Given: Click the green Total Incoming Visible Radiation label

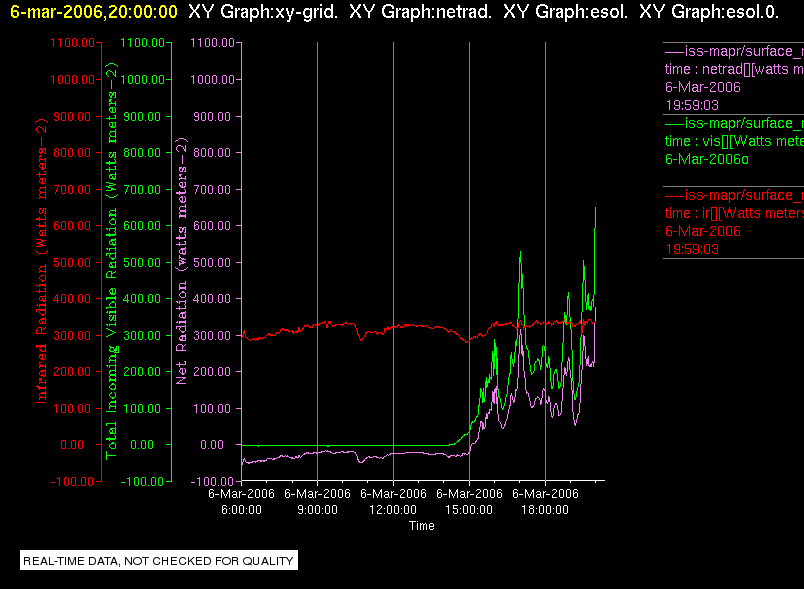Looking at the screenshot, I should click(x=111, y=261).
